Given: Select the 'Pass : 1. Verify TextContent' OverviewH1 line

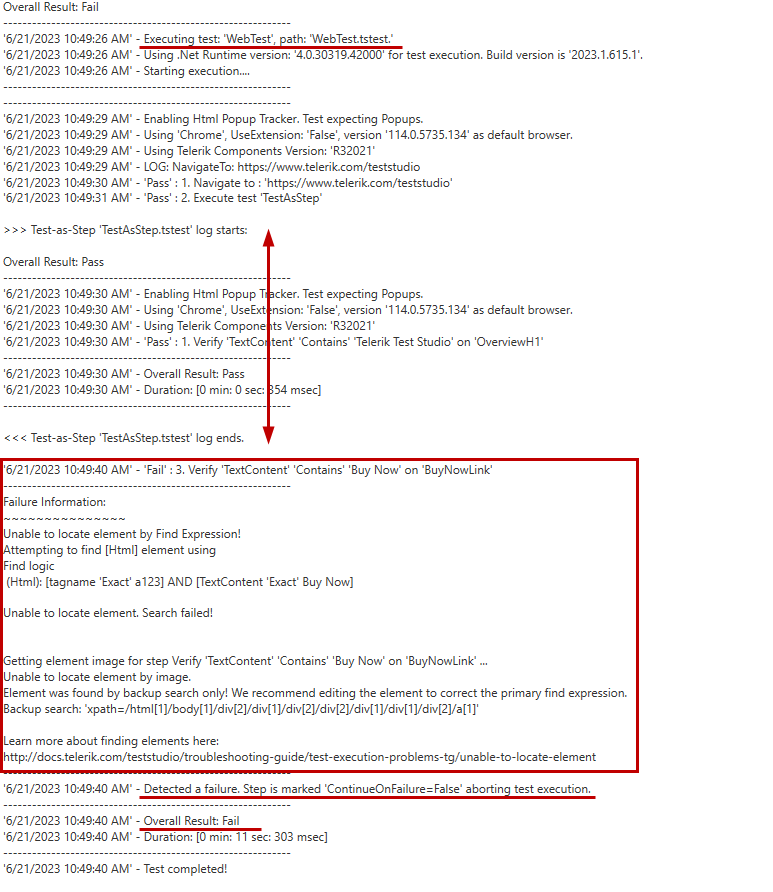Looking at the screenshot, I should (x=273, y=341).
